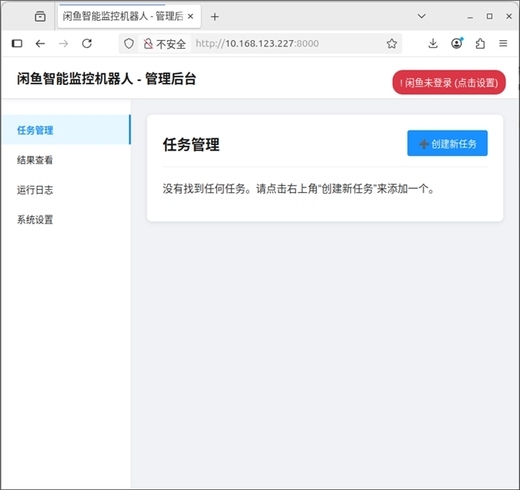The image size is (520, 490).
Task: Toggle the browser sidebar icon
Action: point(17,43)
